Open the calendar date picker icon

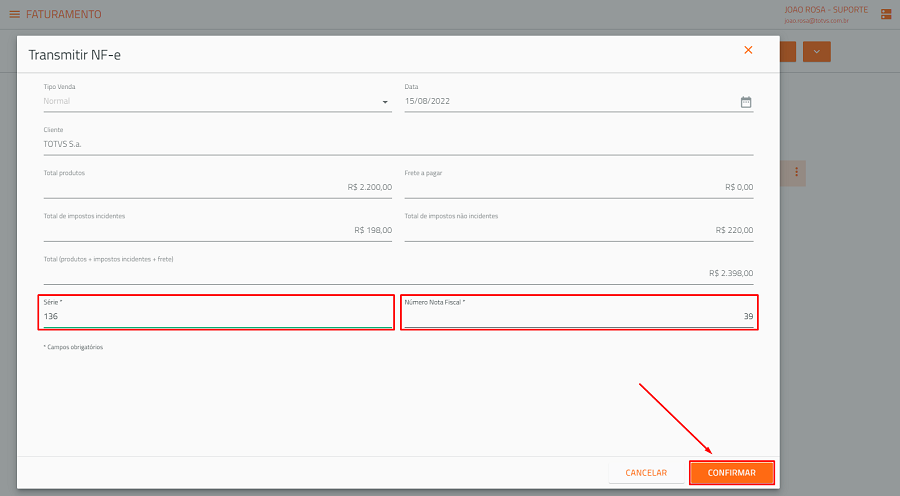tap(746, 102)
